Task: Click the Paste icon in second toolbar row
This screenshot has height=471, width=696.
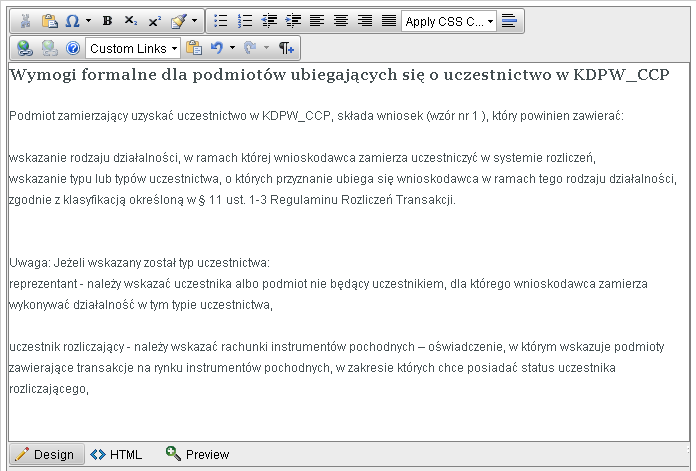Action: 194,48
